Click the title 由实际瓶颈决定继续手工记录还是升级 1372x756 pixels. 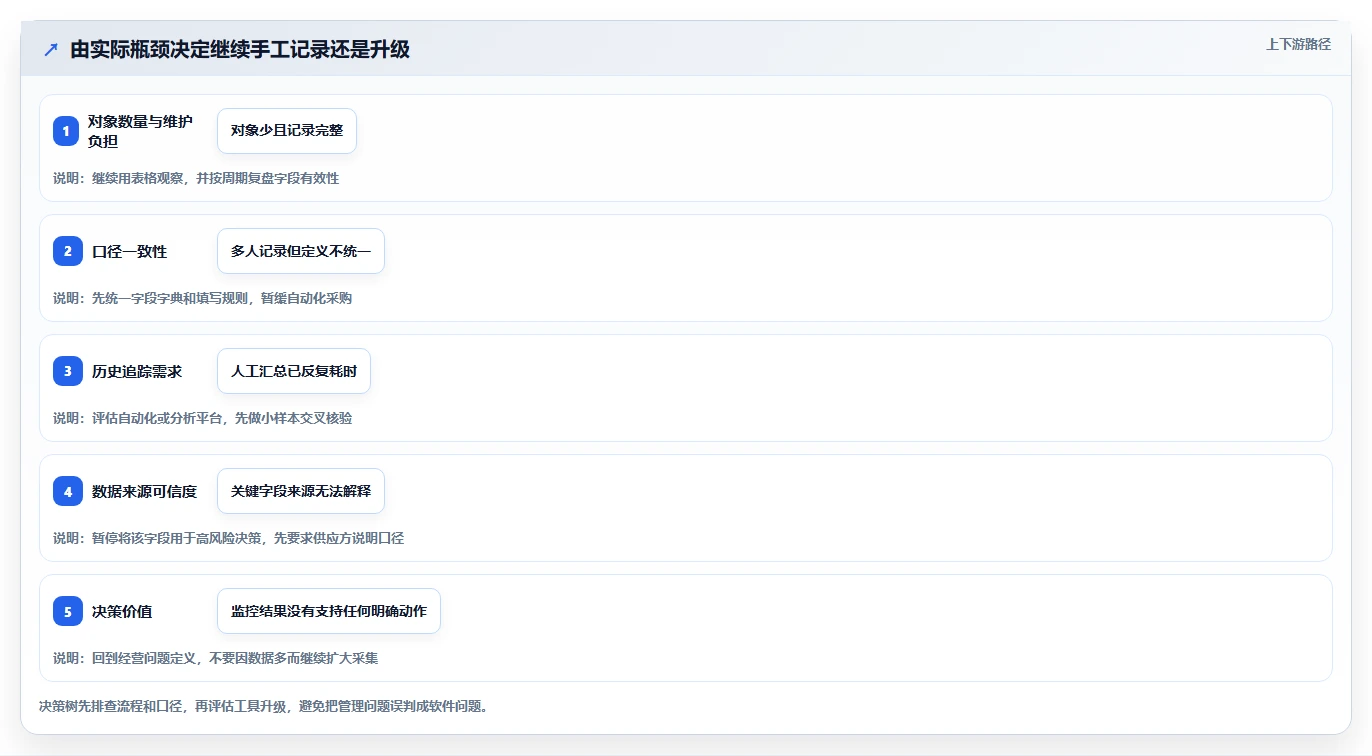point(240,50)
